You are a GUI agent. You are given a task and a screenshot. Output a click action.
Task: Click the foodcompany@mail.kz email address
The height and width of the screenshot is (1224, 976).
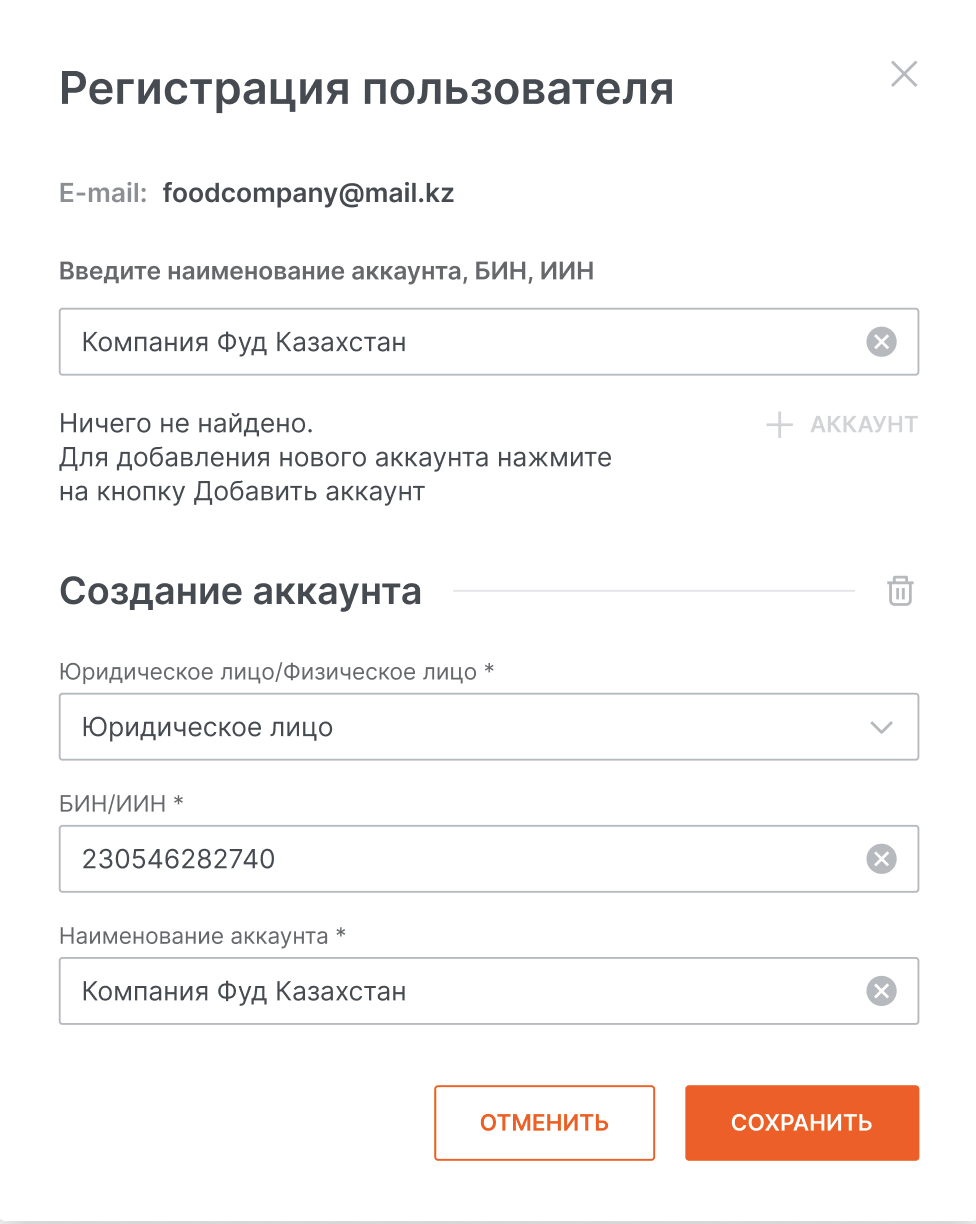tap(308, 192)
